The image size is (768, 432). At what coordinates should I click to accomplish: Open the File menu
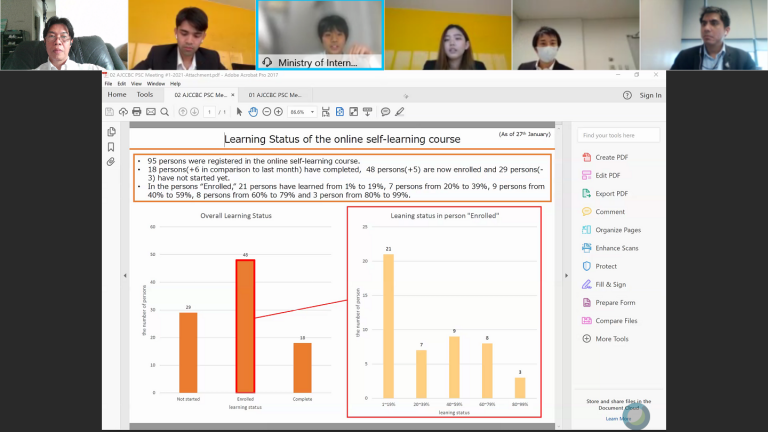[x=109, y=84]
